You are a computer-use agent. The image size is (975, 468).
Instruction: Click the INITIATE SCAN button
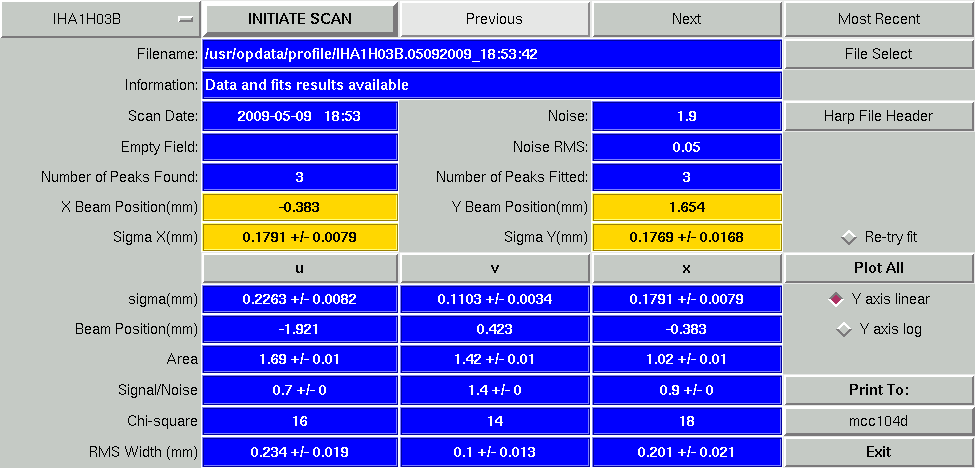(300, 19)
